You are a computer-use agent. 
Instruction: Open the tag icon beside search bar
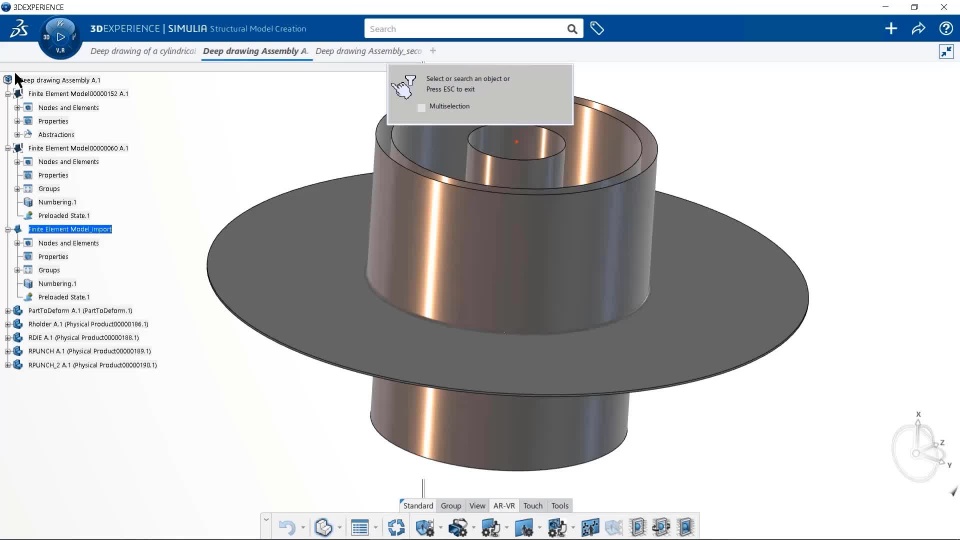tap(597, 29)
